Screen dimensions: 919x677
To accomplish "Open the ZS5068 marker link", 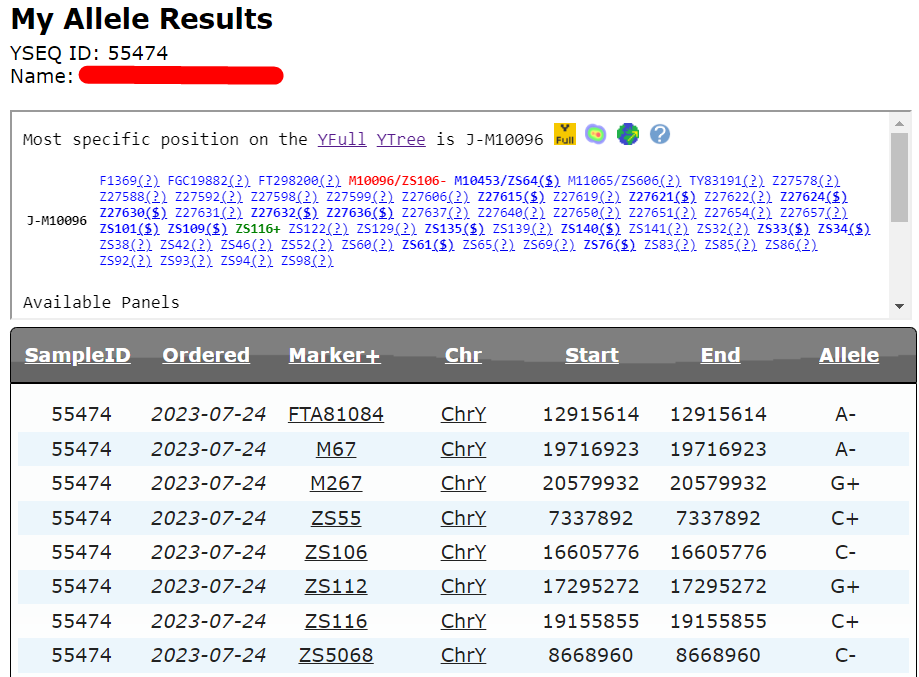I will 335,656.
